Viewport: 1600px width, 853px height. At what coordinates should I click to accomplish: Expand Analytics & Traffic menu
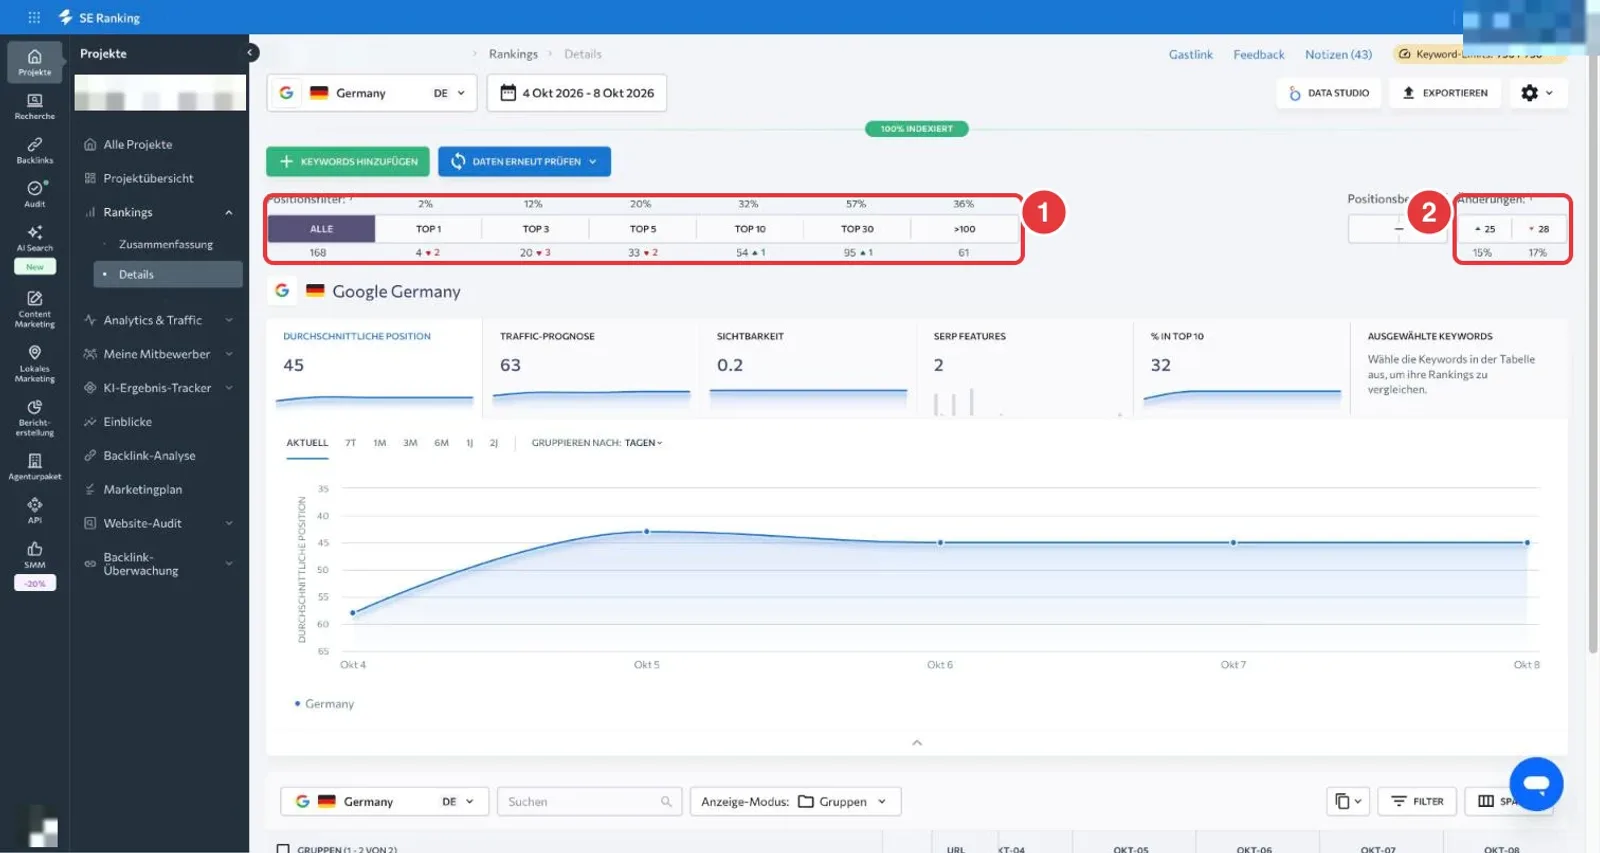pyautogui.click(x=160, y=320)
